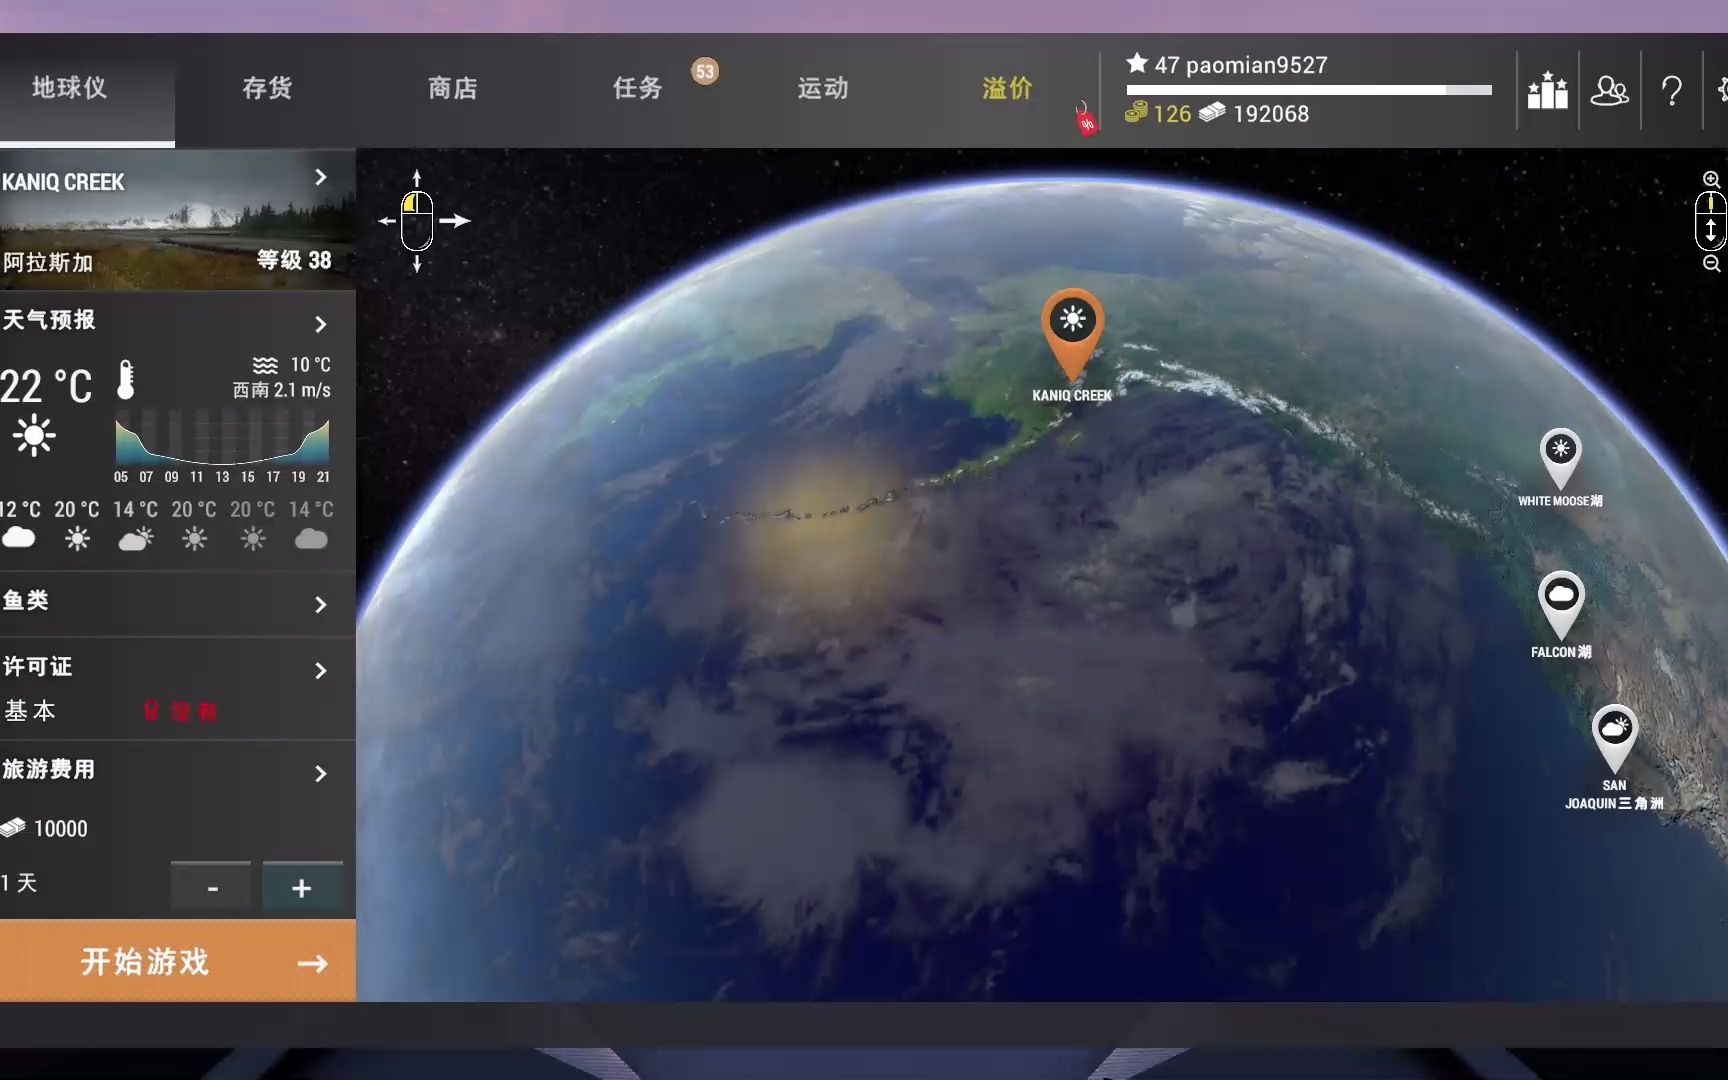Click the 等级 38 level label
The height and width of the screenshot is (1080, 1728).
pos(294,260)
